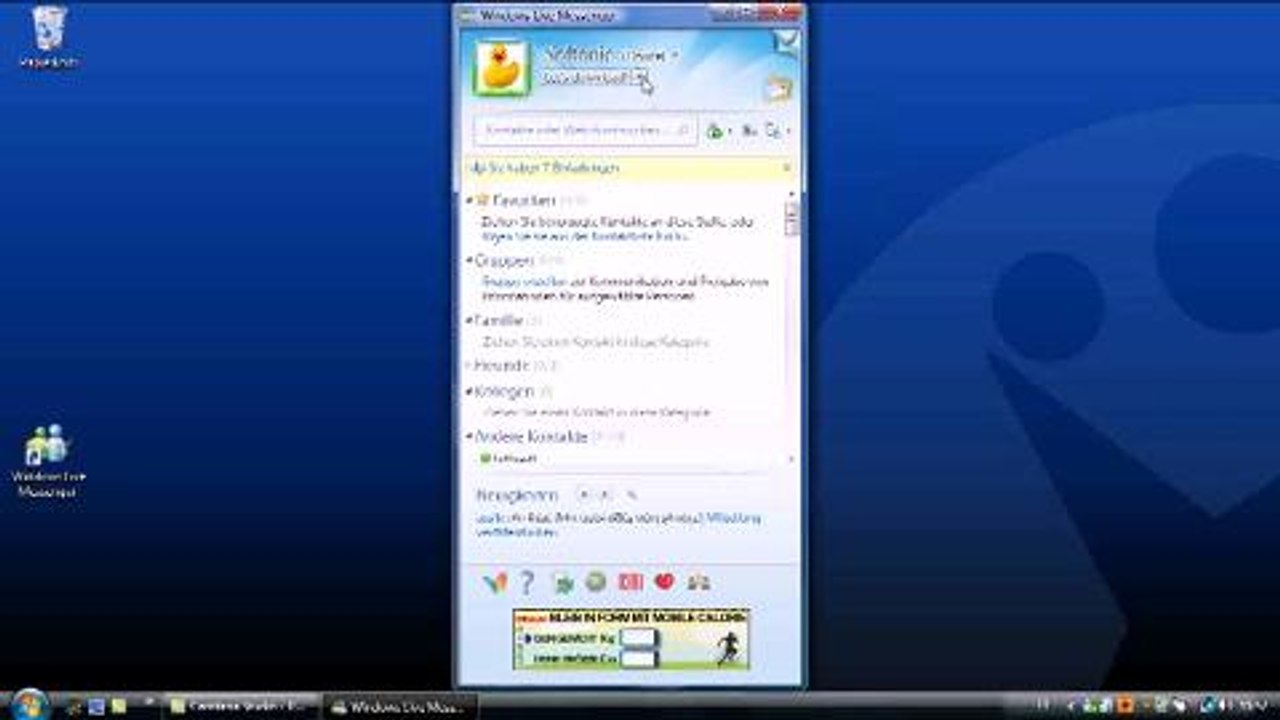The image size is (1280, 720).
Task: Click the second input box in the ad banner
Action: coord(637,658)
